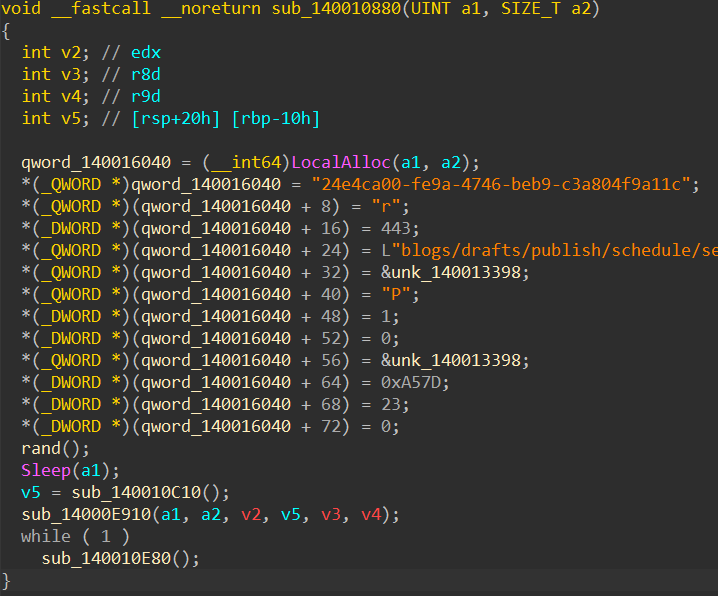Screen dimensions: 718x596
Task: Select the UINT a1 parameter in signature
Action: (445, 8)
